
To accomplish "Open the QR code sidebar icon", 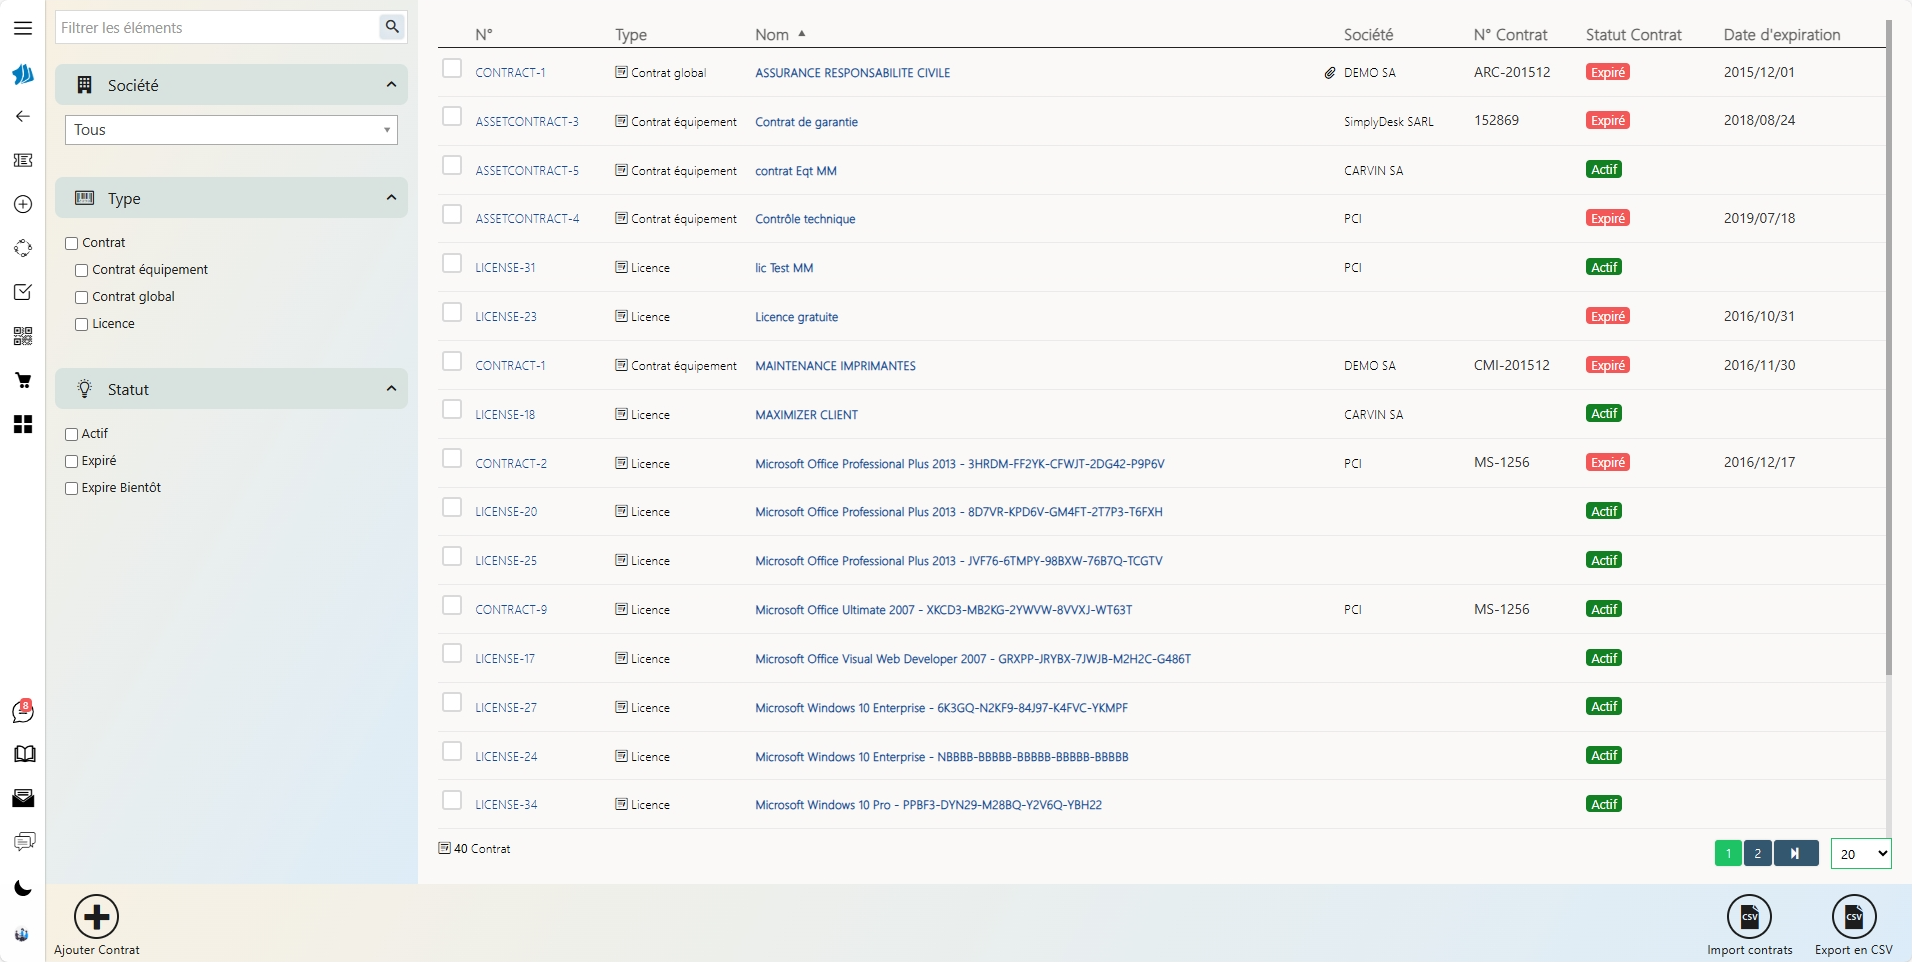I will tap(23, 336).
